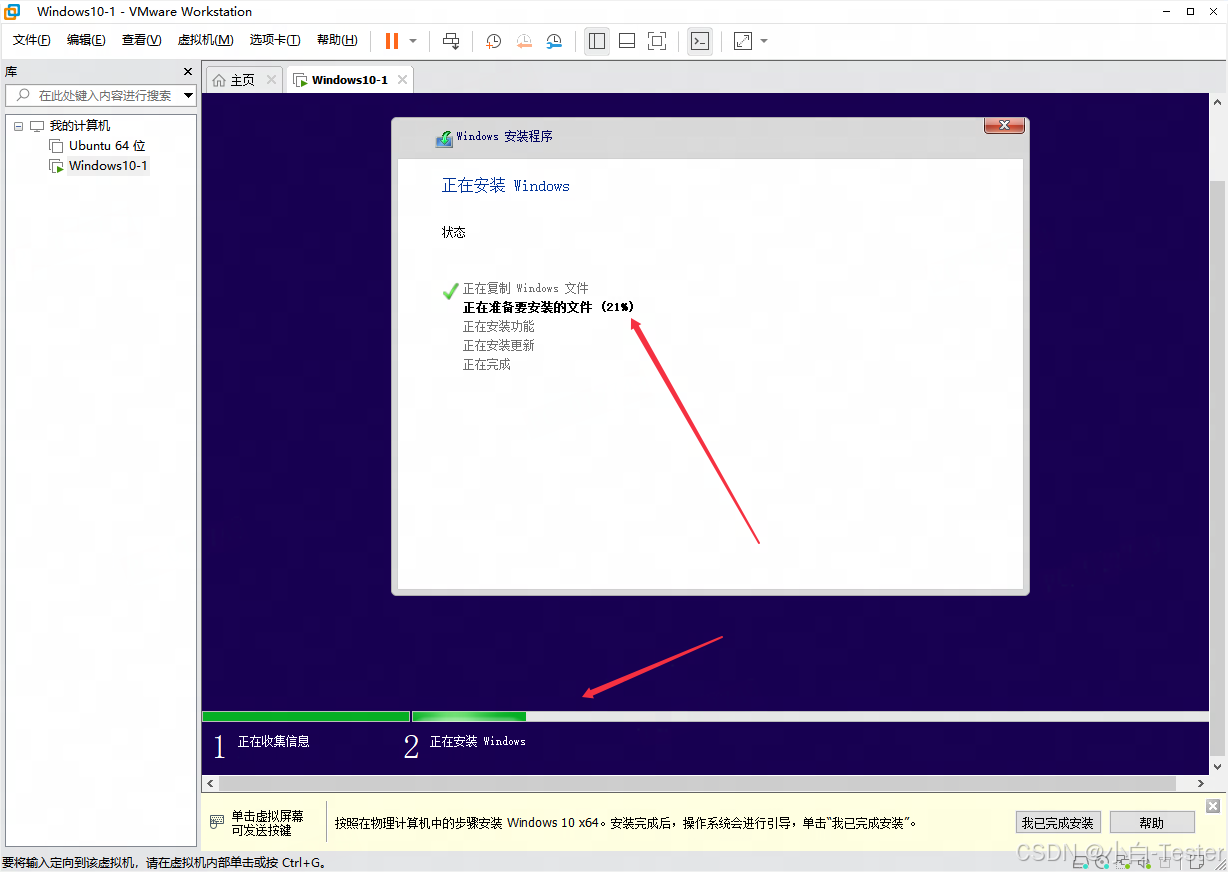Click the VMware Workstation title bar icon
1228x872 pixels.
pyautogui.click(x=12, y=11)
